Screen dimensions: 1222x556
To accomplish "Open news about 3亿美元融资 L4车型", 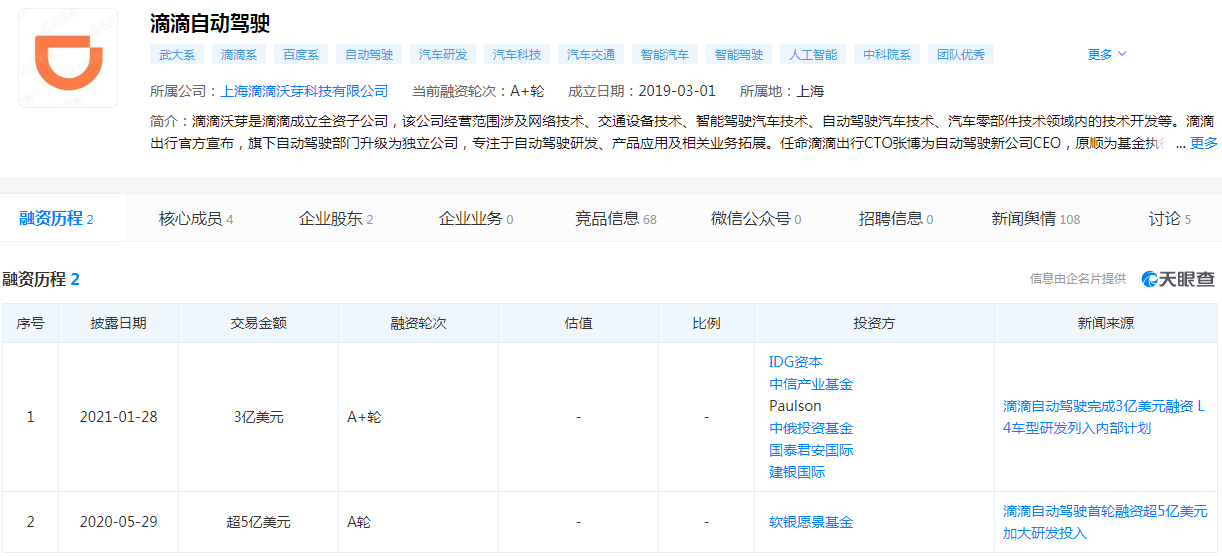I will pos(1104,417).
